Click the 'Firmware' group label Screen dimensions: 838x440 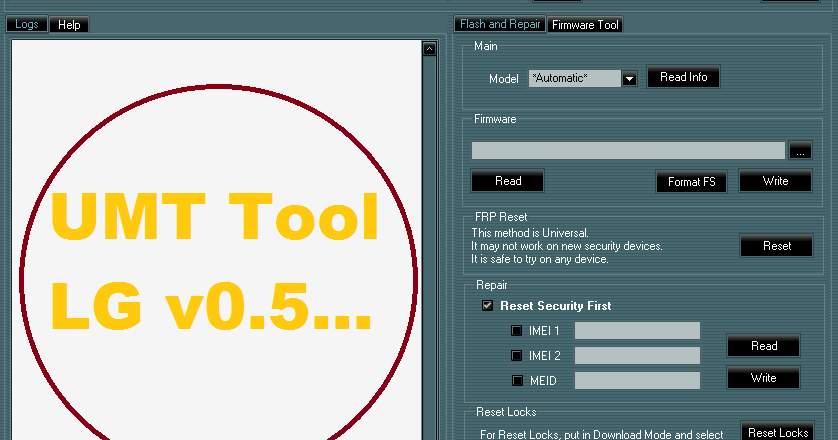tap(495, 119)
